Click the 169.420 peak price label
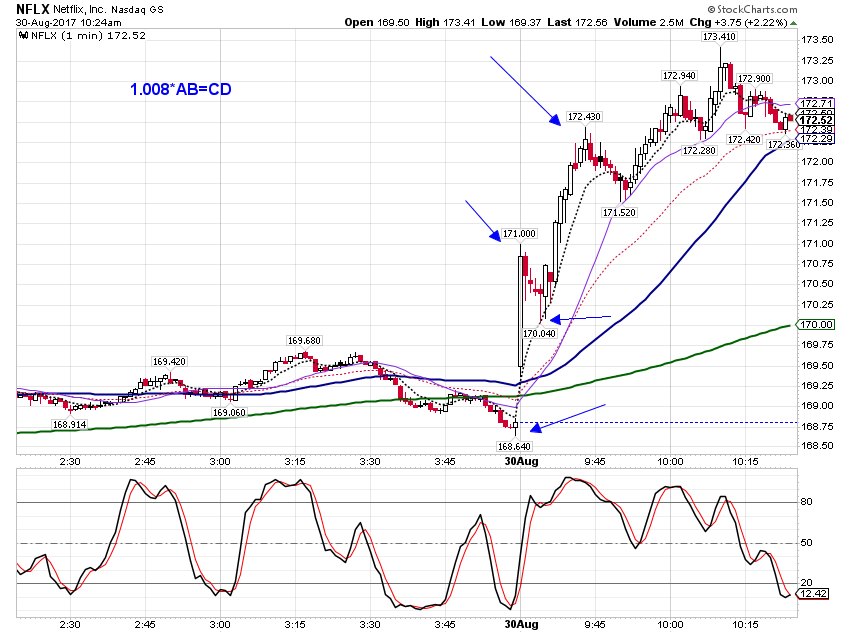Viewport: 850px width, 633px height. pos(169,361)
